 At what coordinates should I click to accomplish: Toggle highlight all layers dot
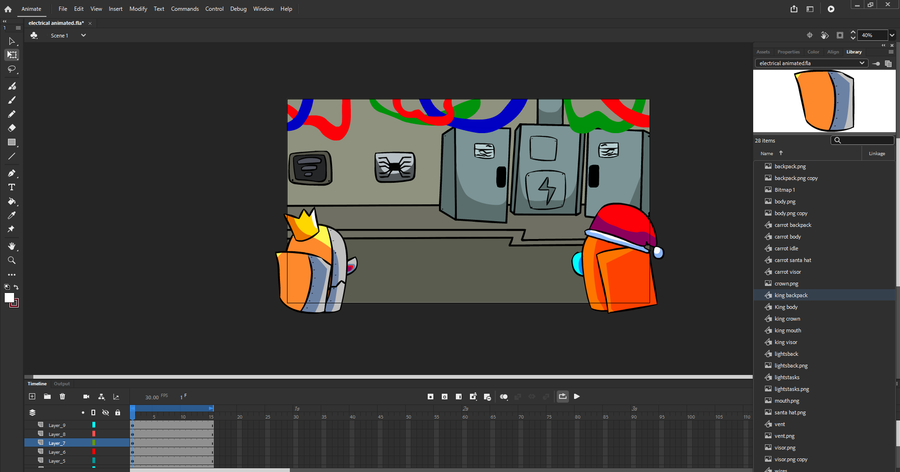83,412
